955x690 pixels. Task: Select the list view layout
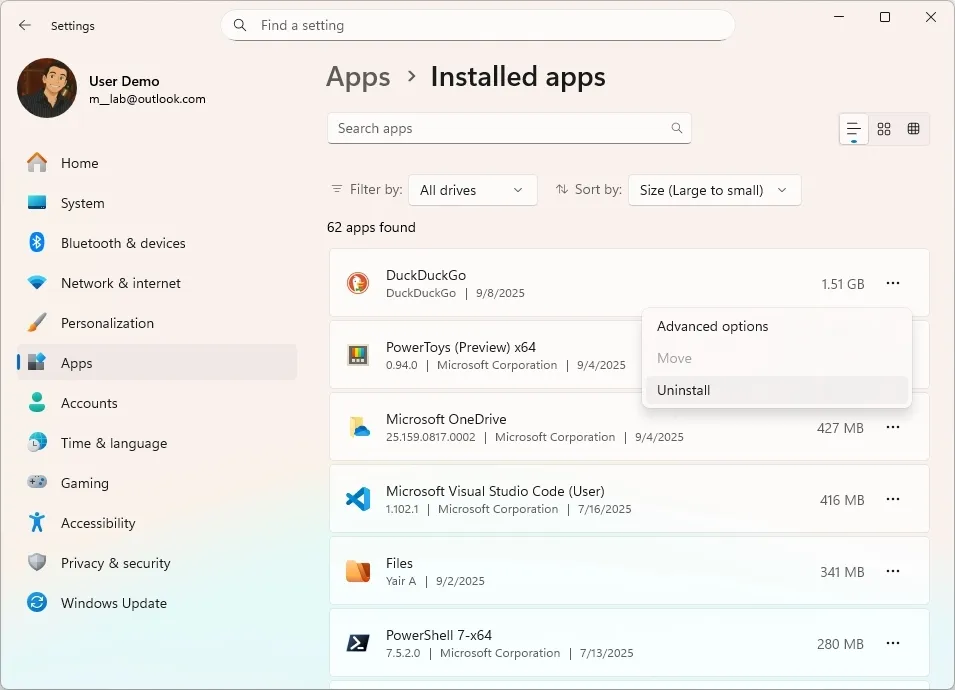[853, 129]
